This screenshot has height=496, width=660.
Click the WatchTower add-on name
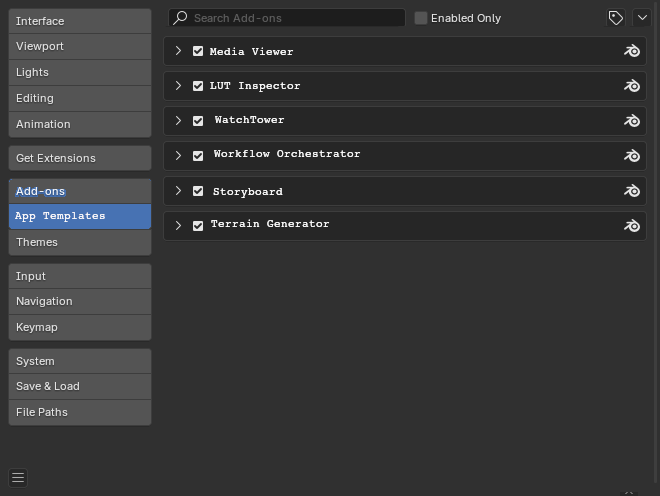point(249,120)
